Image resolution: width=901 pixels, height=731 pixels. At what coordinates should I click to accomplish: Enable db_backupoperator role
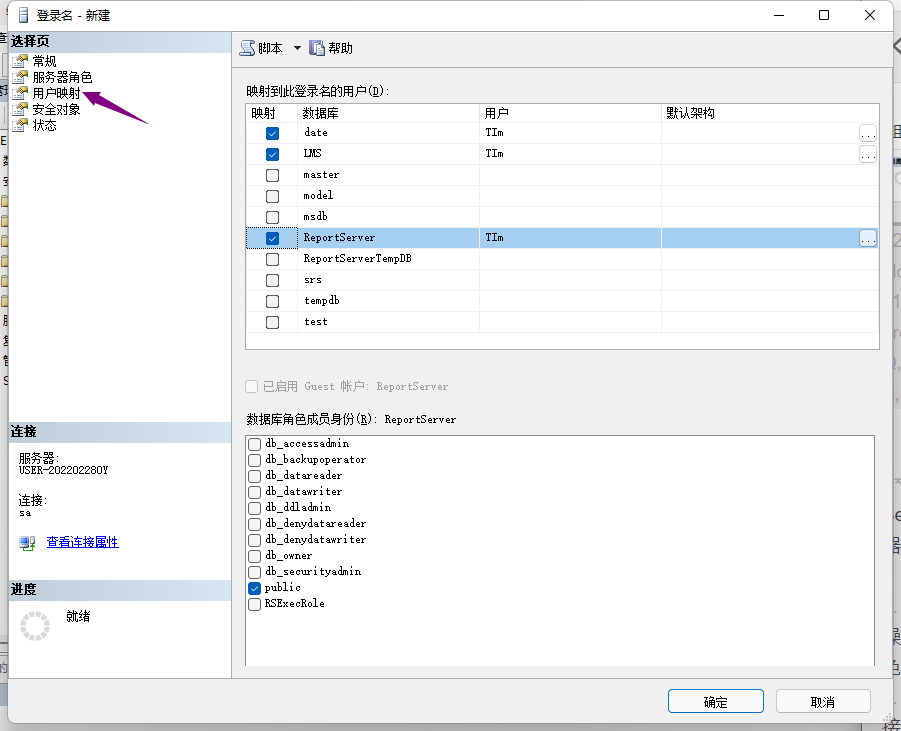(x=255, y=460)
